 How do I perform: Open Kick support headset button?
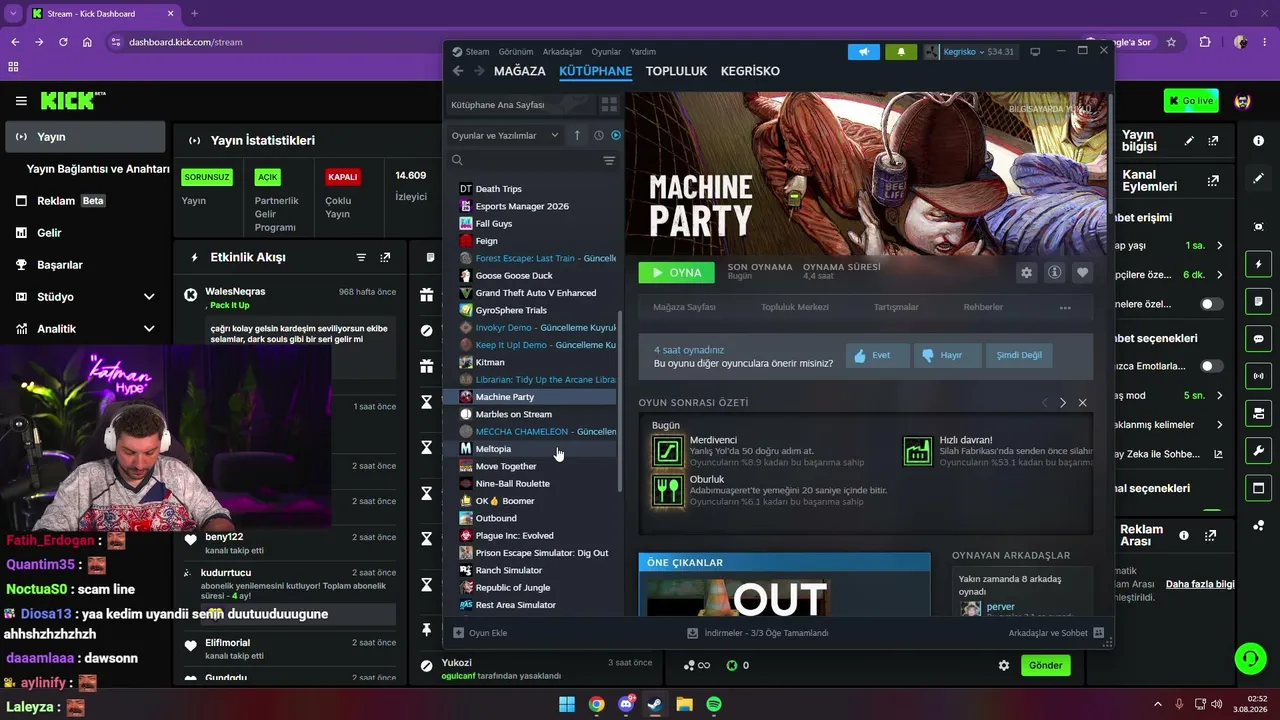point(1250,658)
